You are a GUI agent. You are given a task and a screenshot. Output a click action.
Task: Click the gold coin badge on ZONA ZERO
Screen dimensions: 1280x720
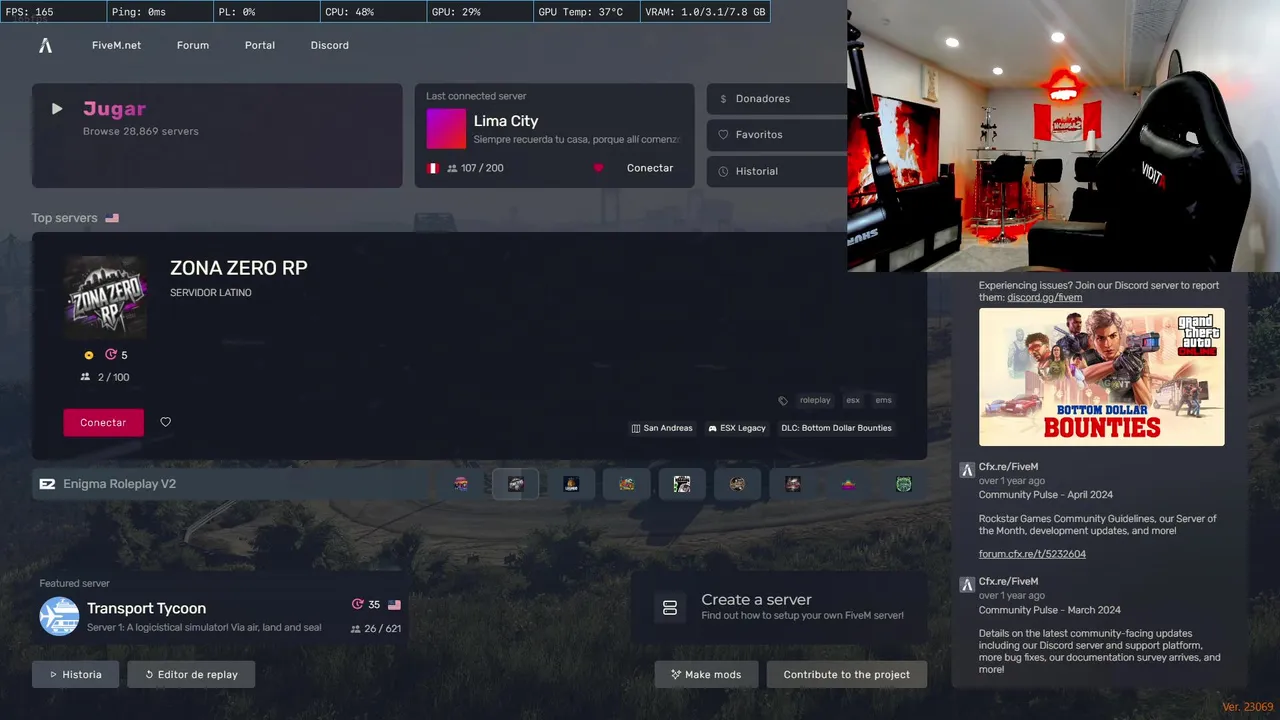point(89,355)
